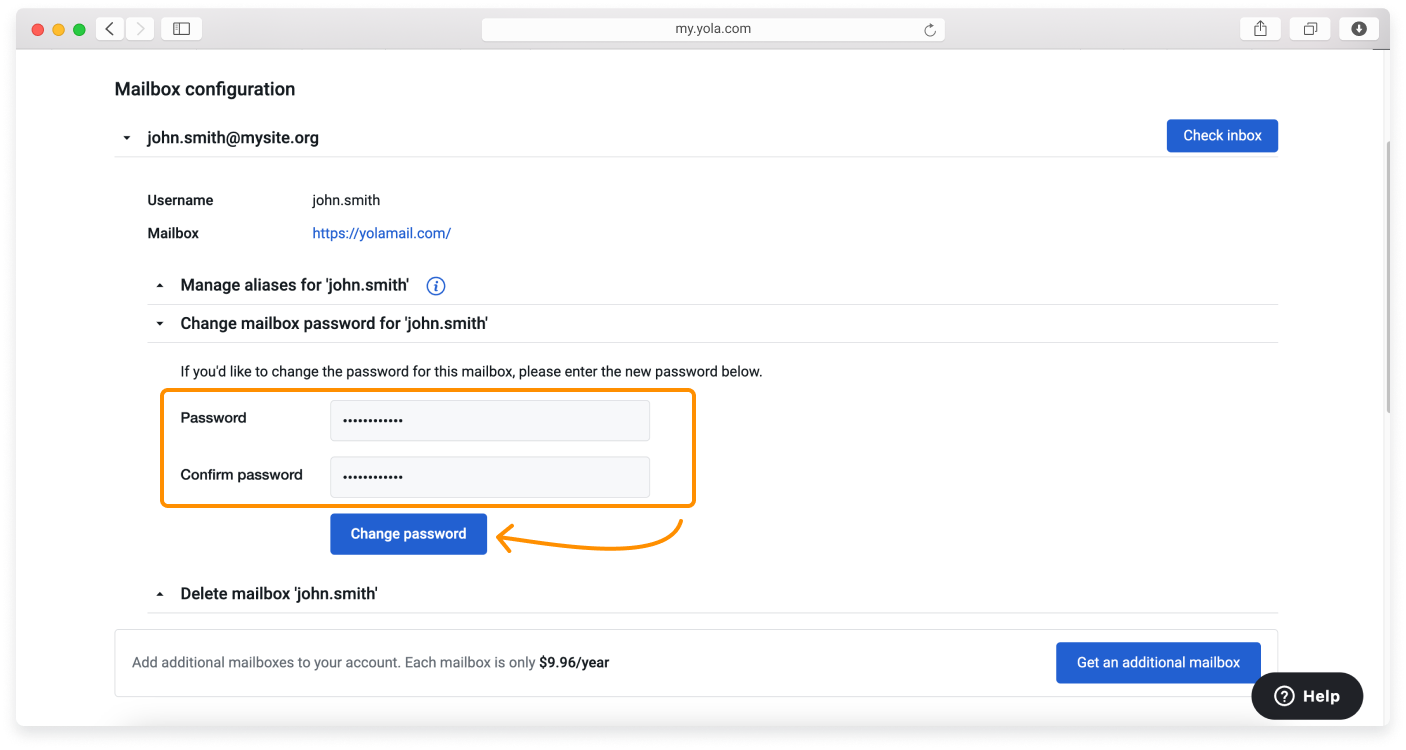Screen dimensions: 1406x750
Task: Collapse the john.smith@mysite.org account section
Action: (x=125, y=137)
